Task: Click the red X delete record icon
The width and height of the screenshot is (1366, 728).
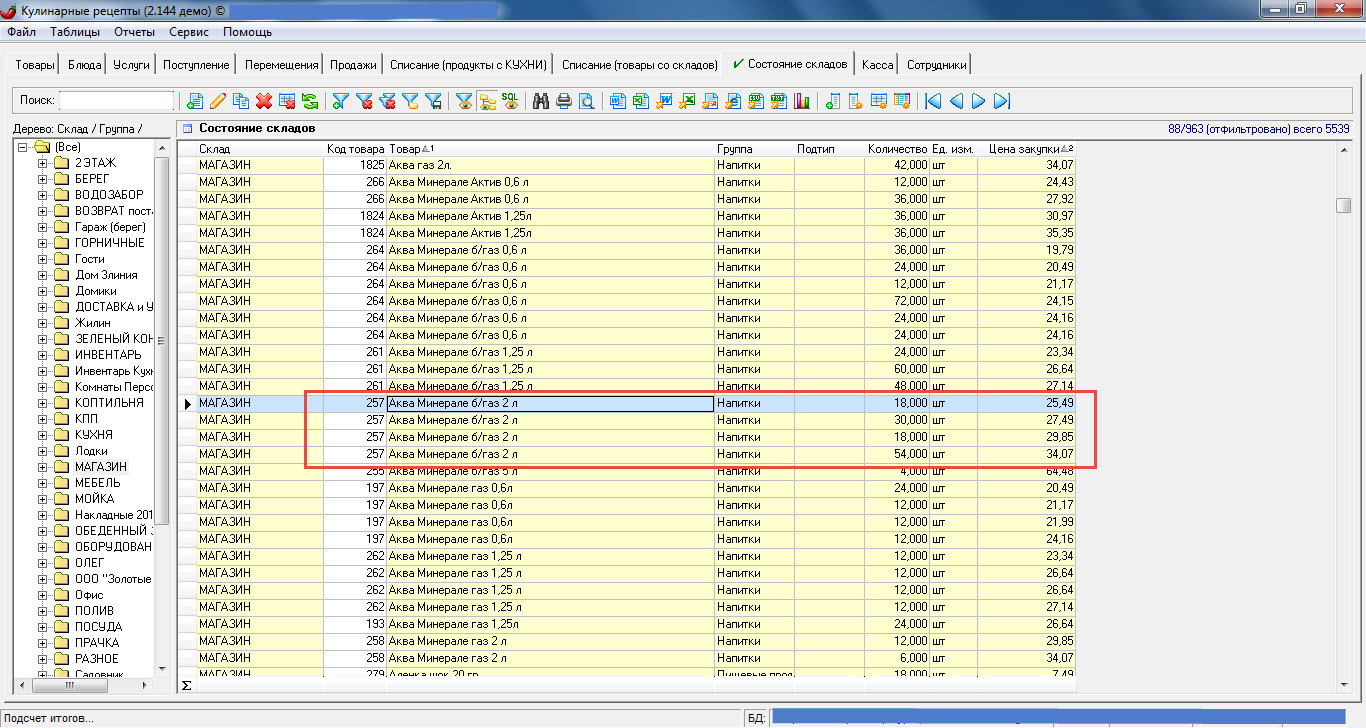Action: [264, 101]
